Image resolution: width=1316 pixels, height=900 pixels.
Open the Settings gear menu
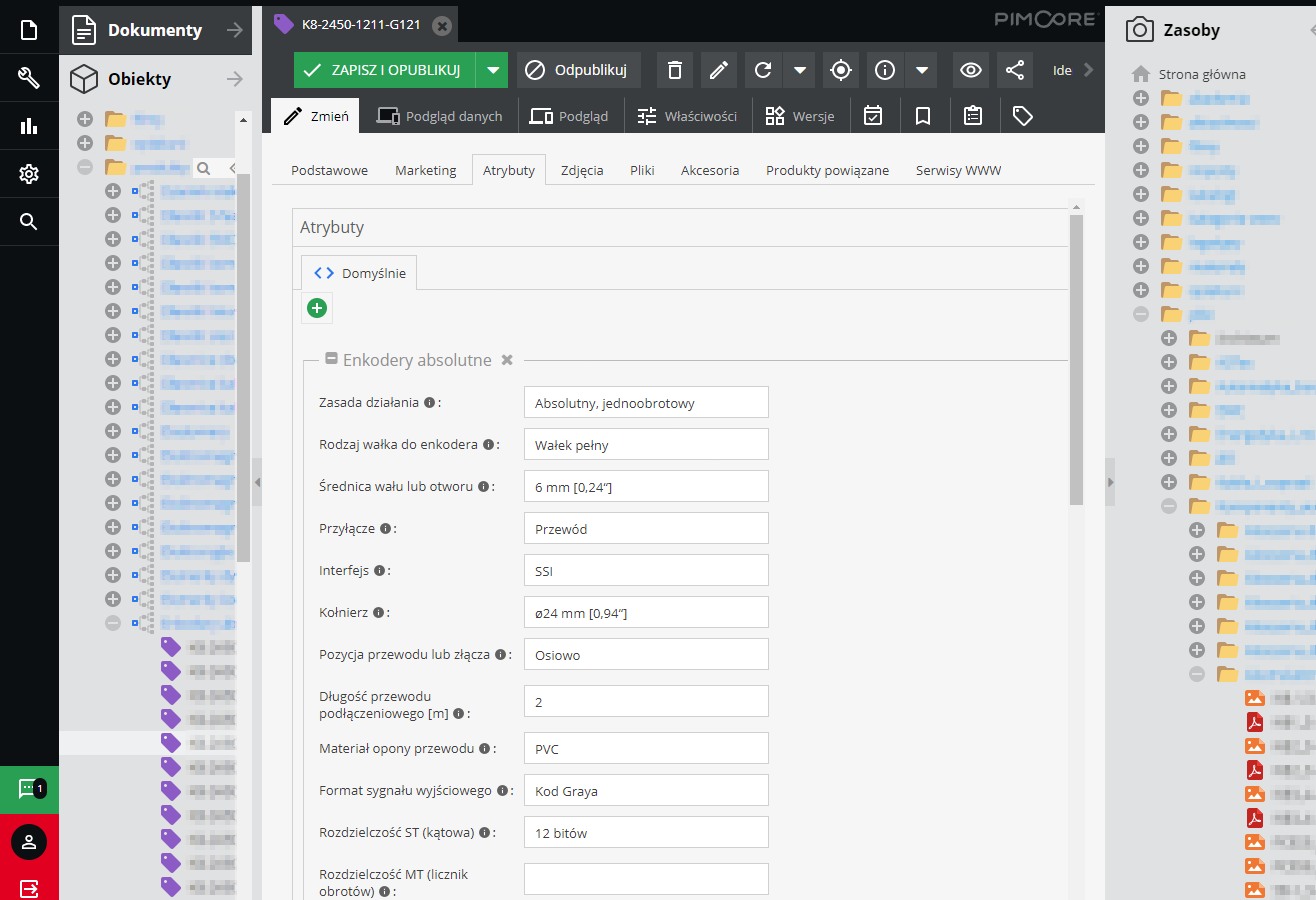pos(29,174)
